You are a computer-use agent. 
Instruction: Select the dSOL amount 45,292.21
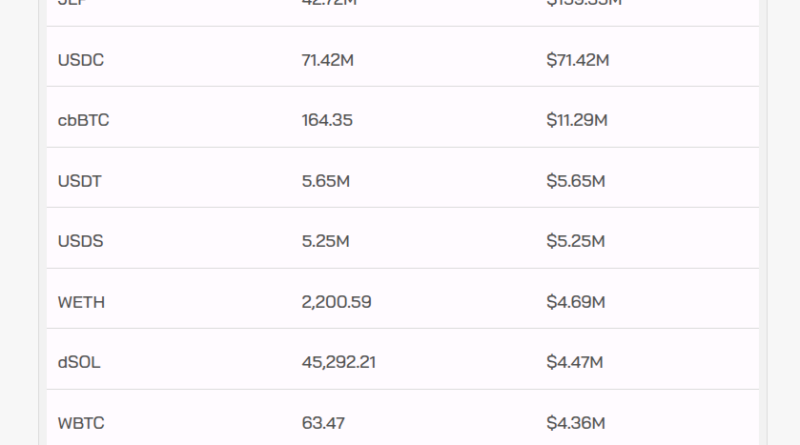click(338, 362)
